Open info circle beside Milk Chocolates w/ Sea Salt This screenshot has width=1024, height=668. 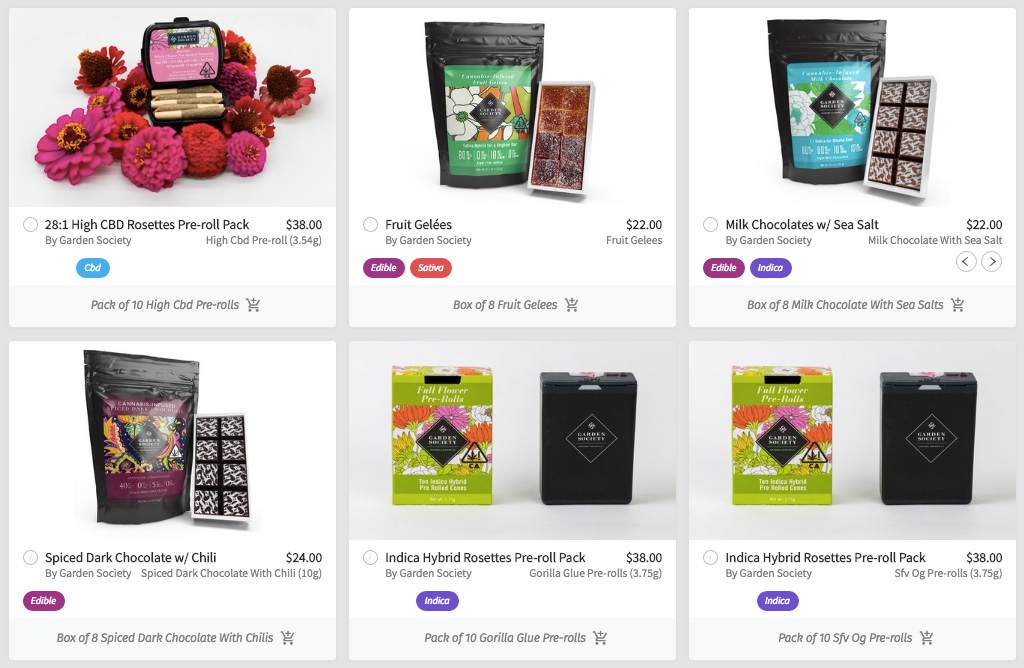[711, 225]
